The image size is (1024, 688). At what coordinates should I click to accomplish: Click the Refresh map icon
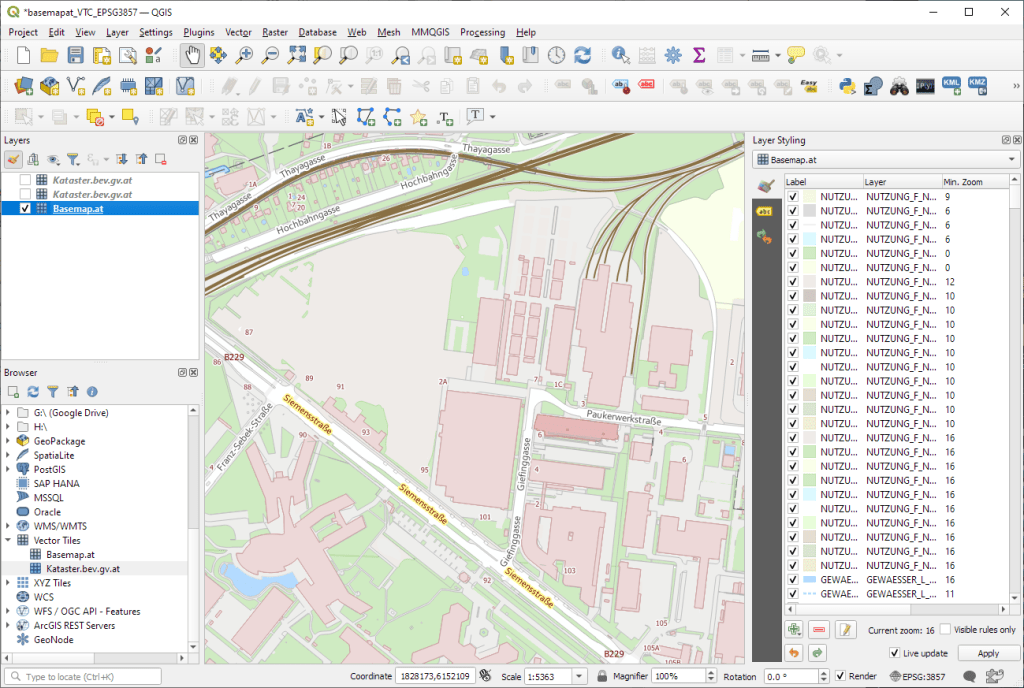pos(582,56)
